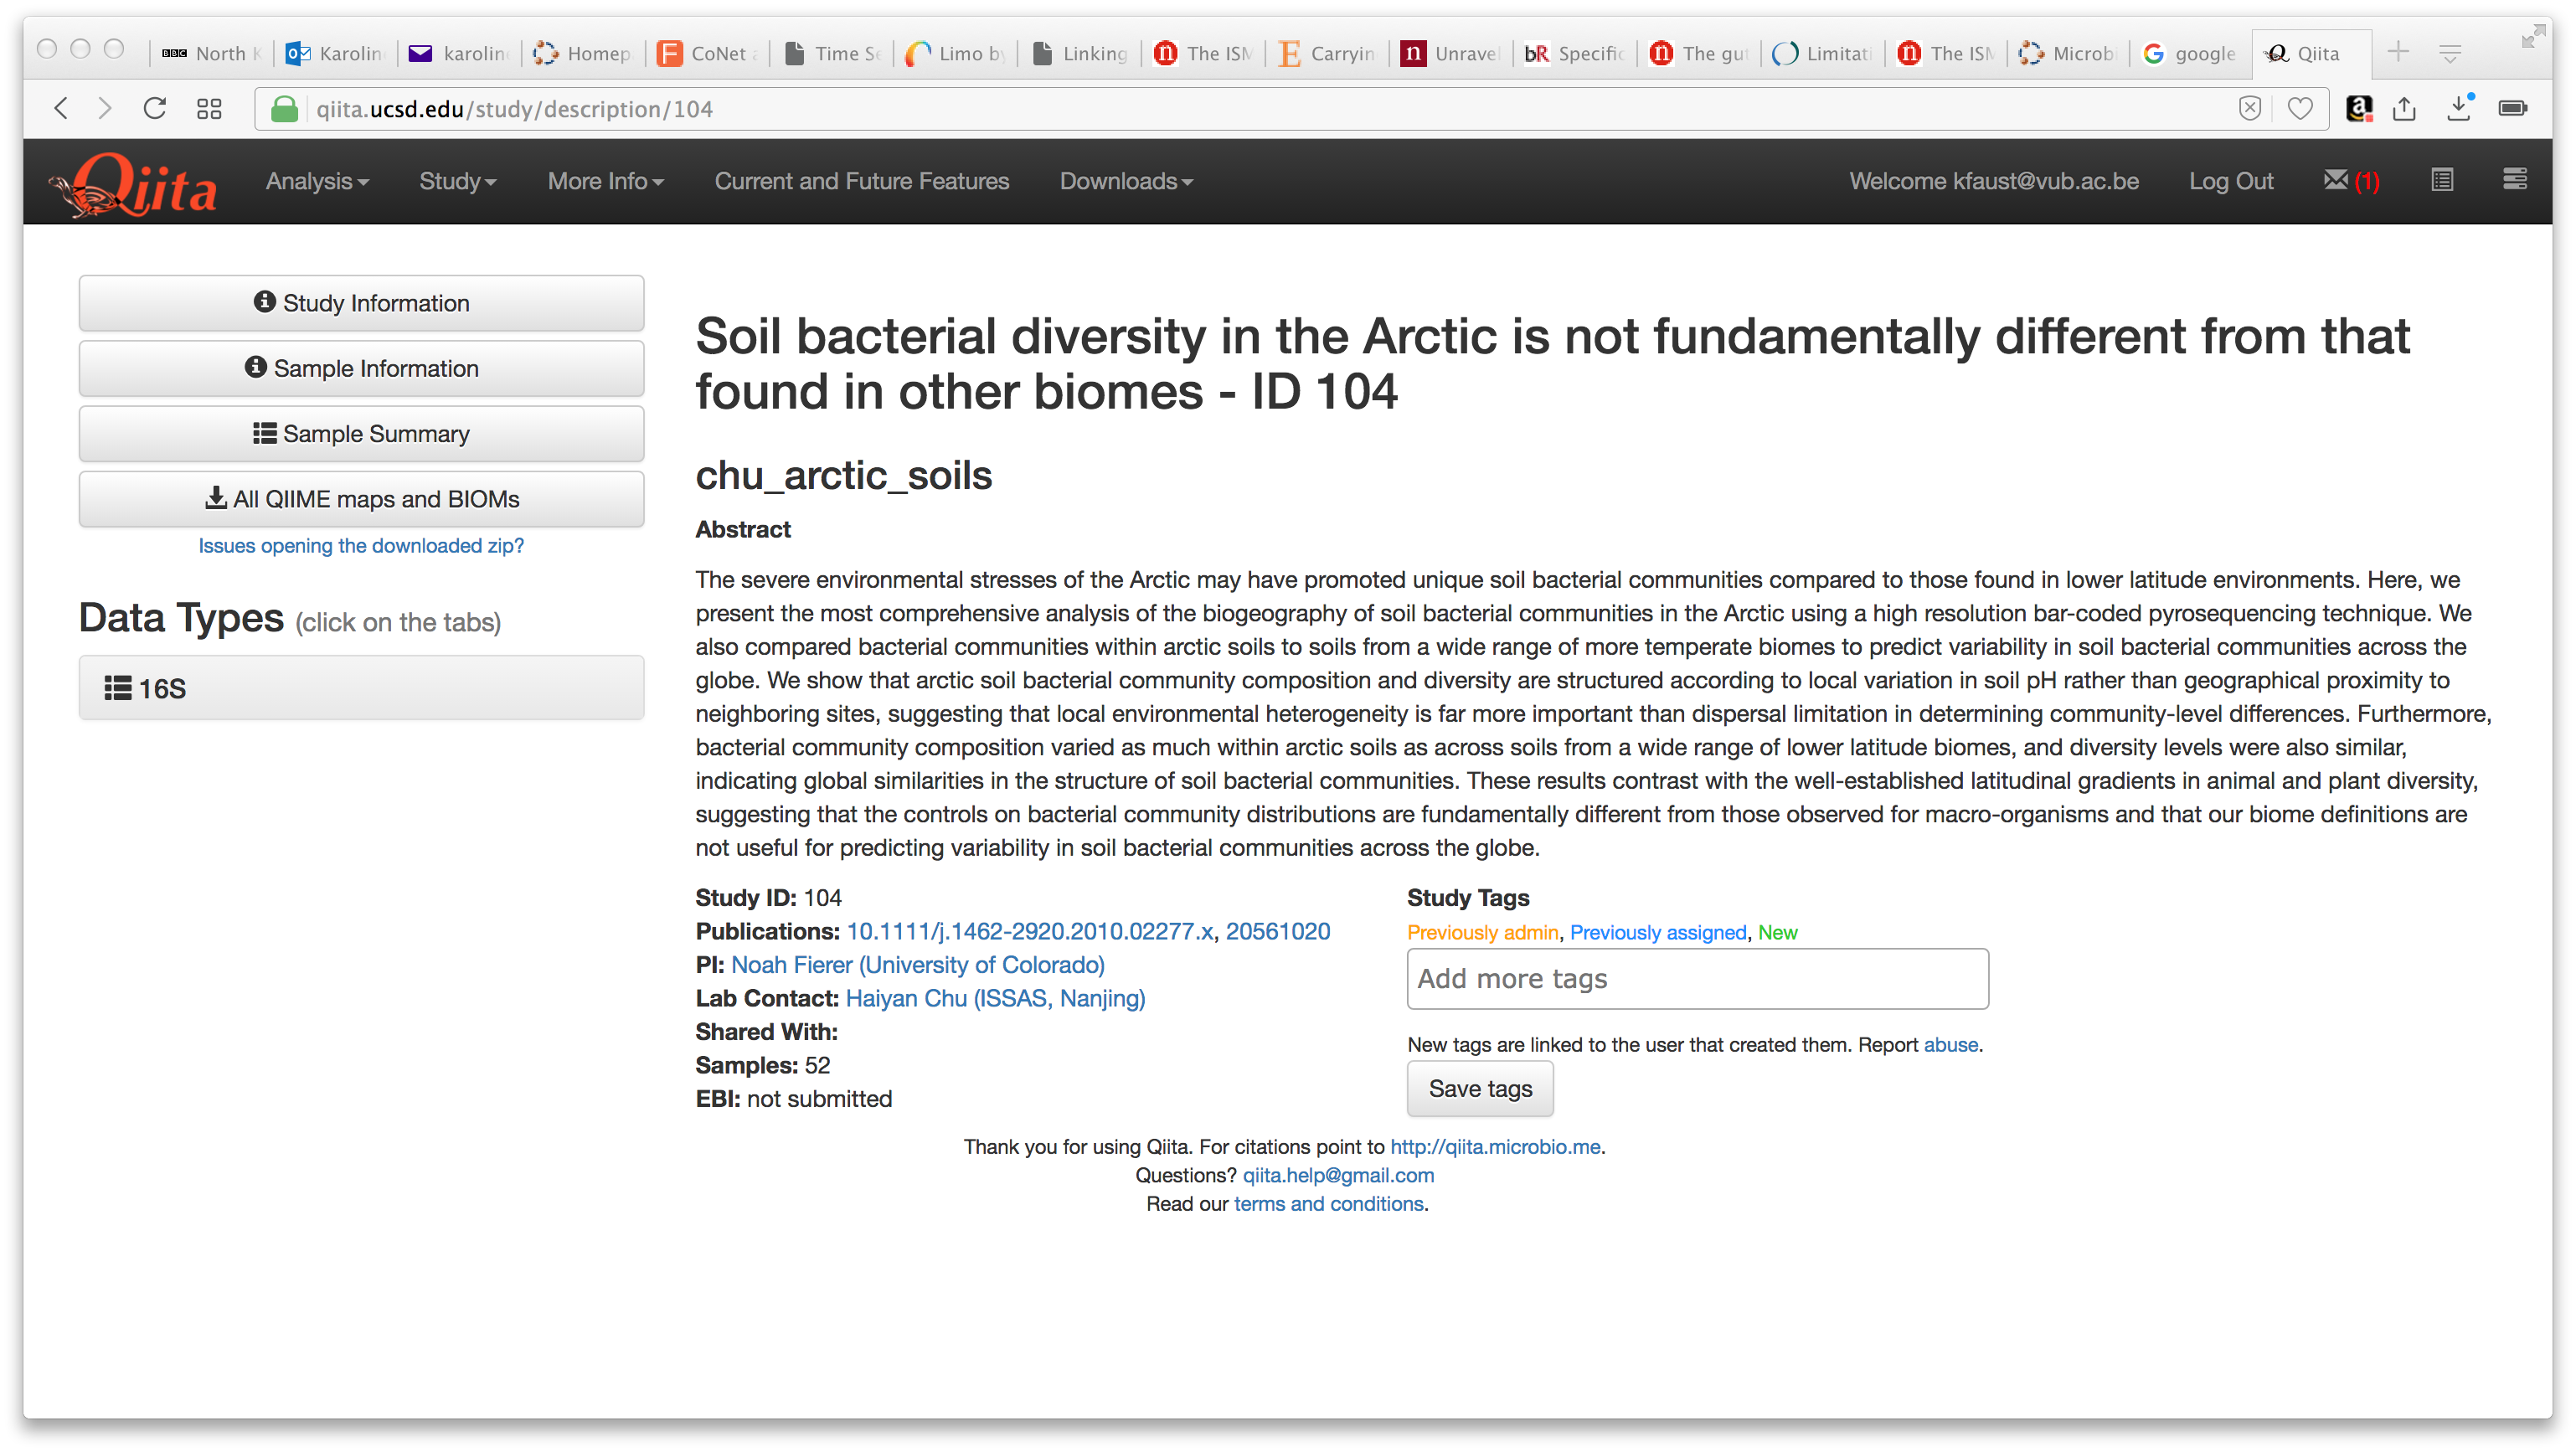The height and width of the screenshot is (1452, 2576).
Task: Expand the Downloads dropdown menu
Action: (x=1126, y=181)
